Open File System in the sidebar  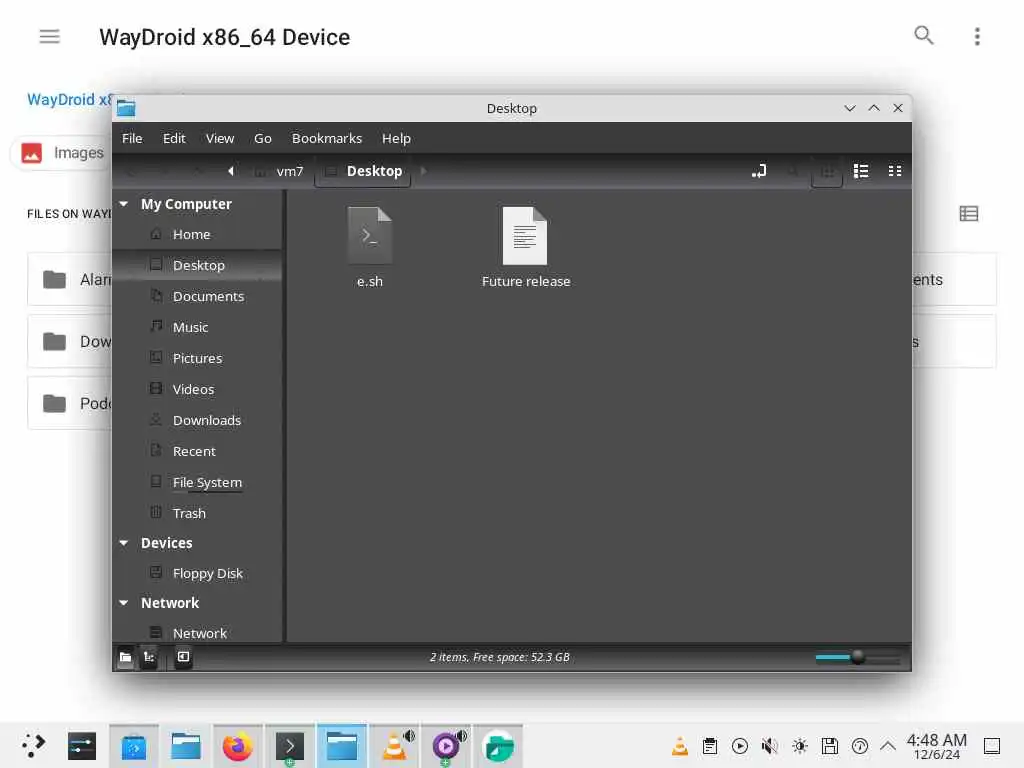coord(198,483)
